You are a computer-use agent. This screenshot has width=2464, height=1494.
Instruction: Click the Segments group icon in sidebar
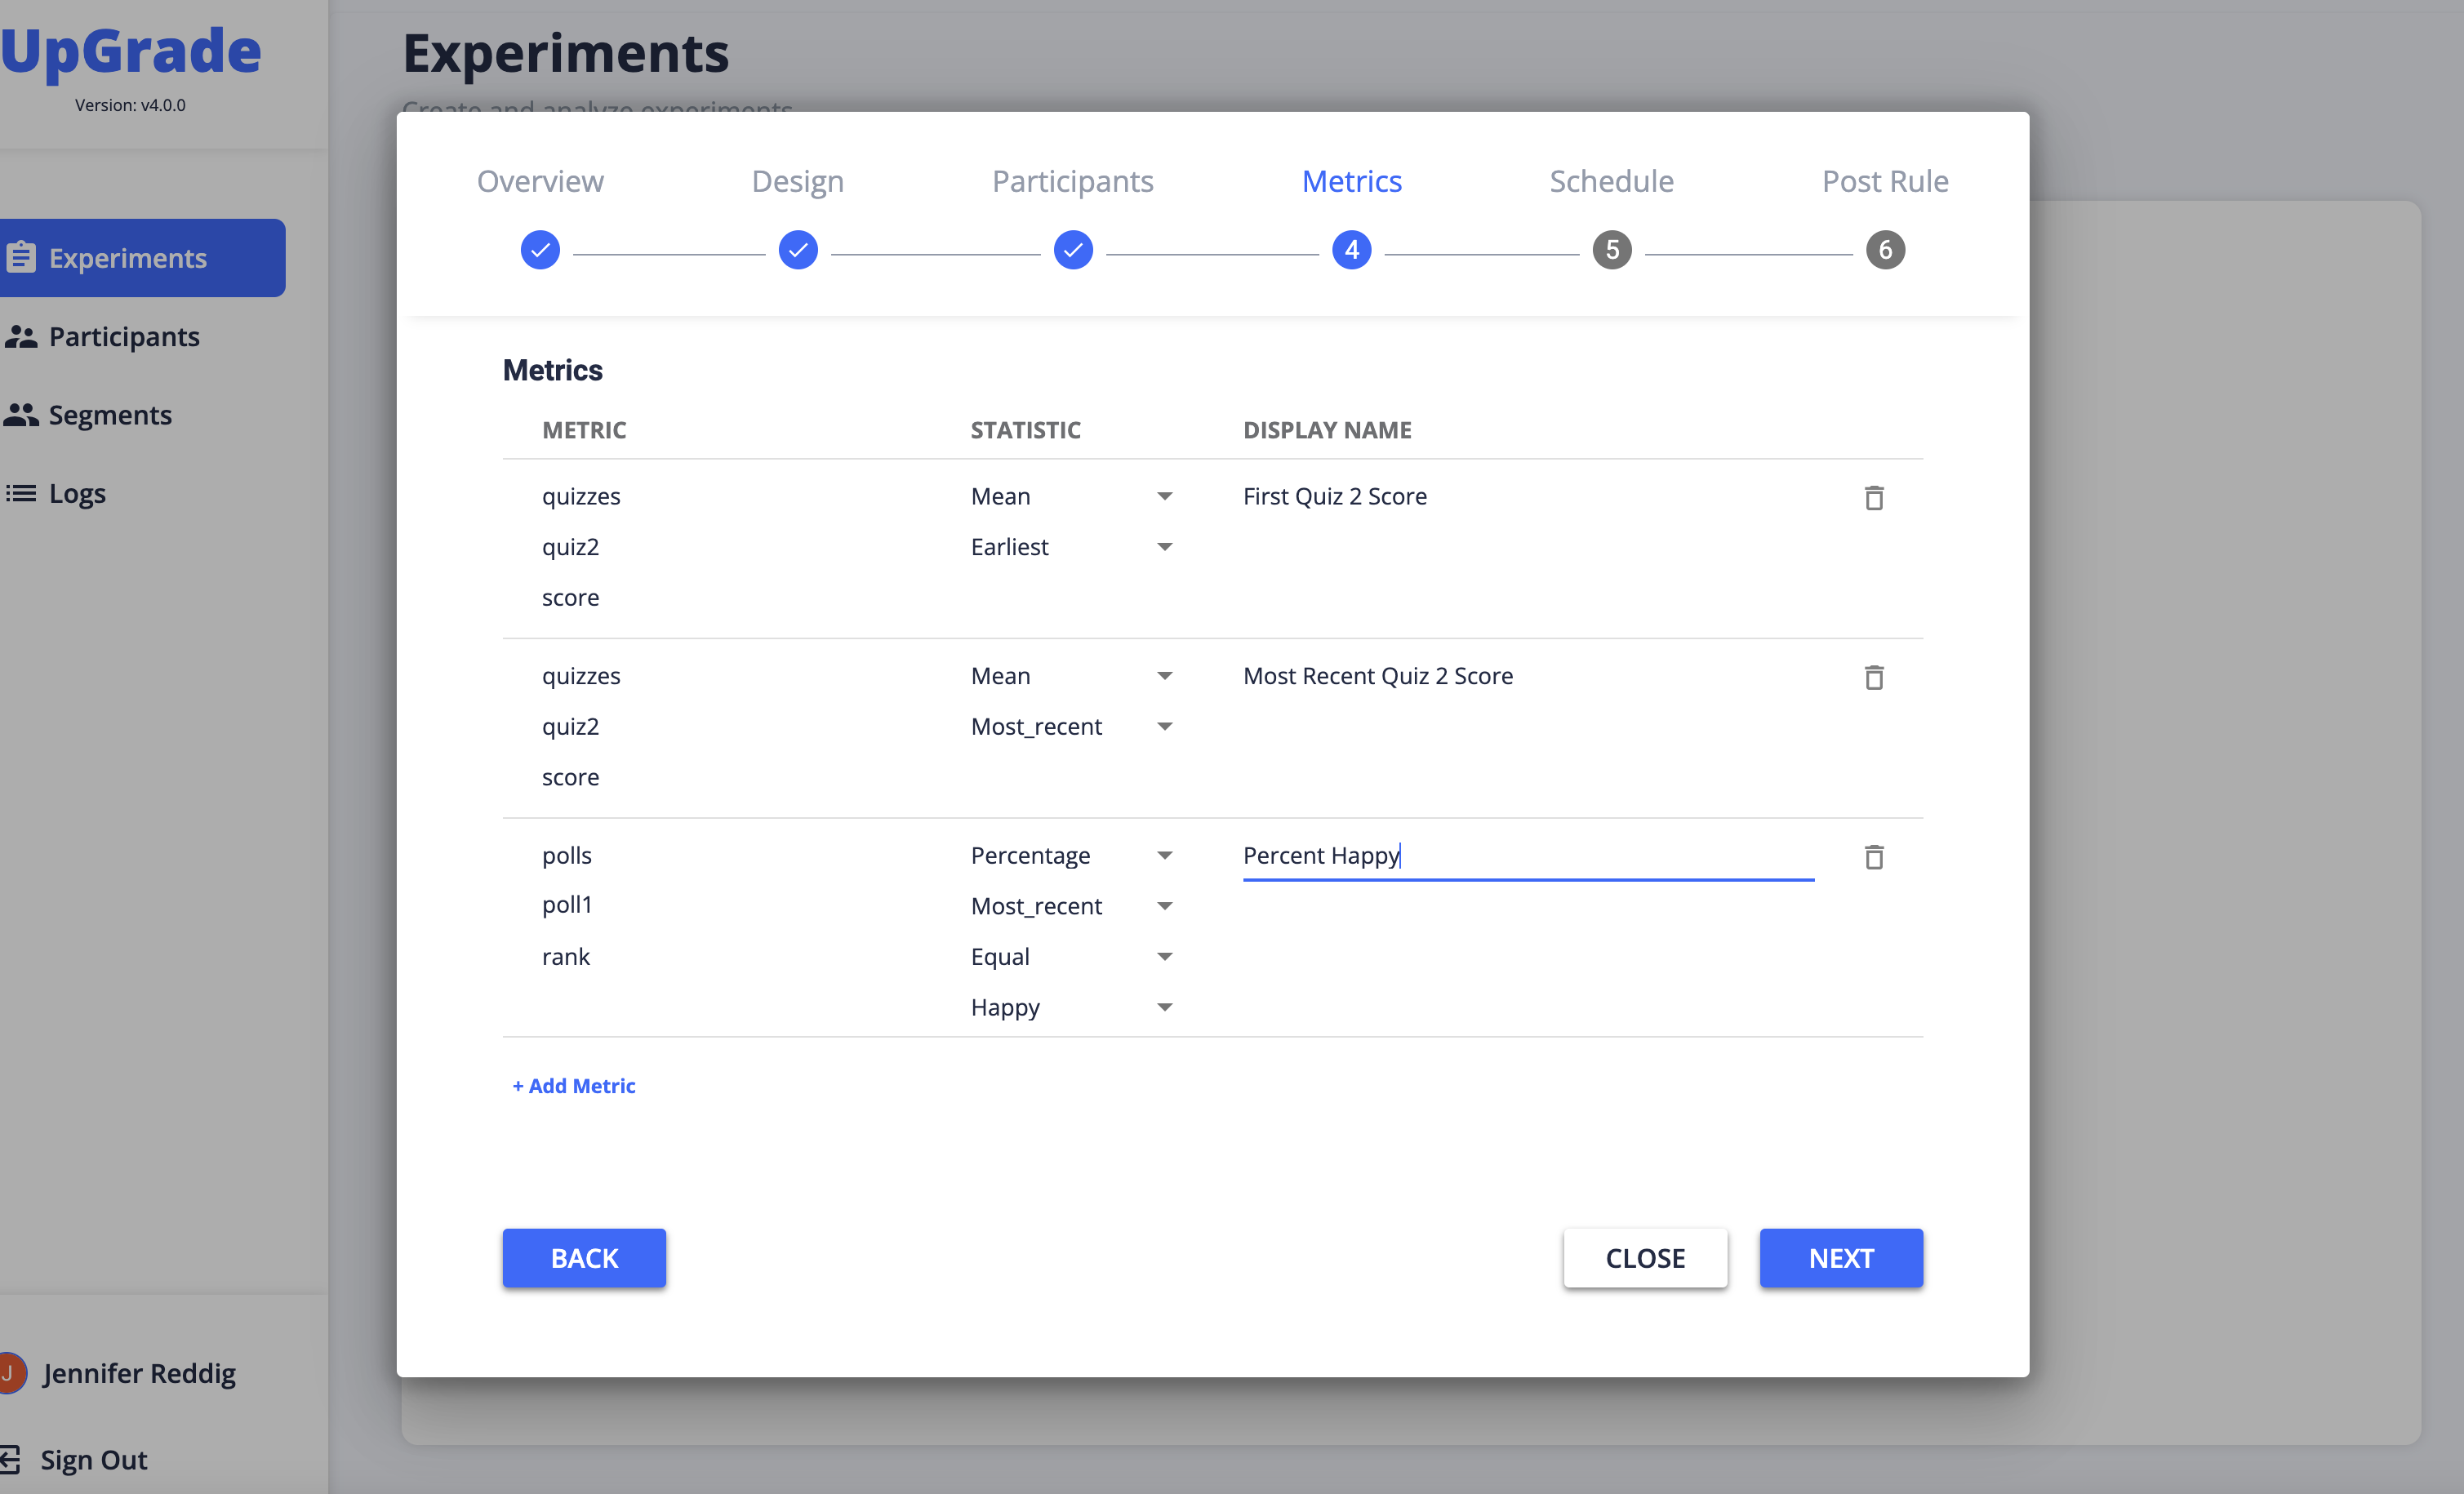[x=21, y=415]
